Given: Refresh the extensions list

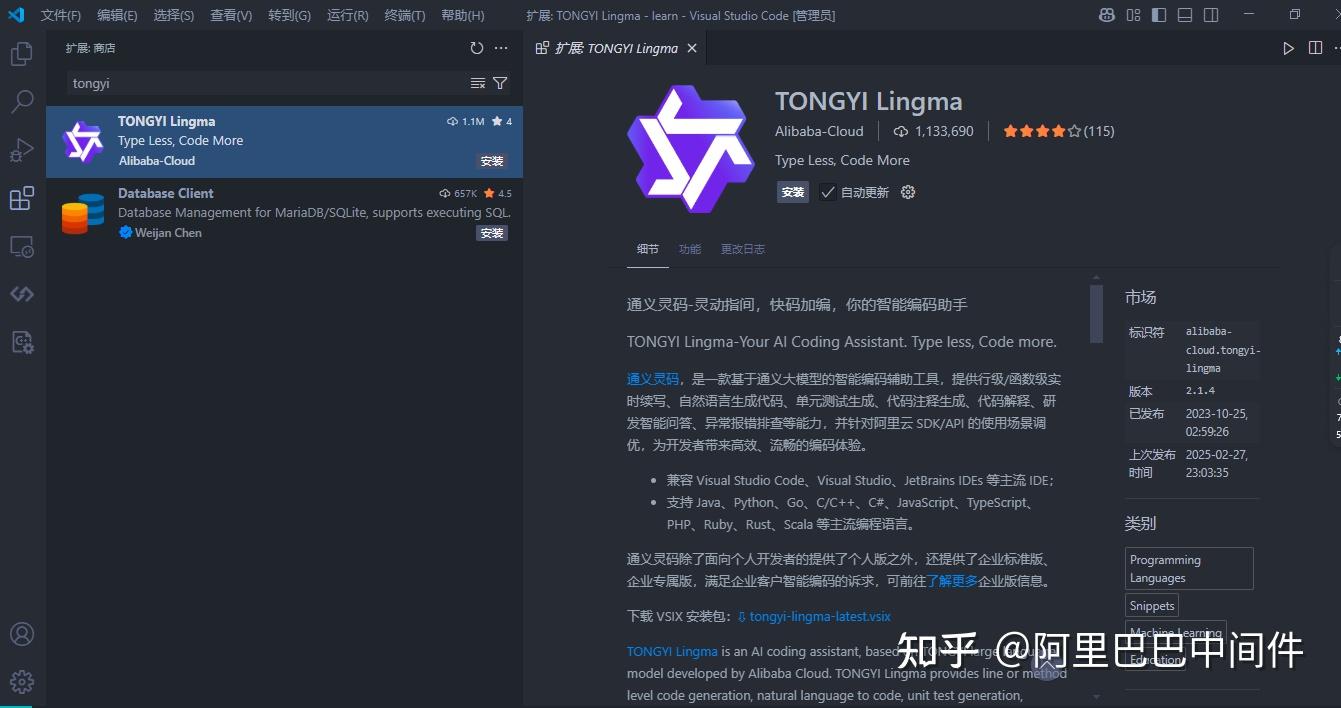Looking at the screenshot, I should point(477,48).
